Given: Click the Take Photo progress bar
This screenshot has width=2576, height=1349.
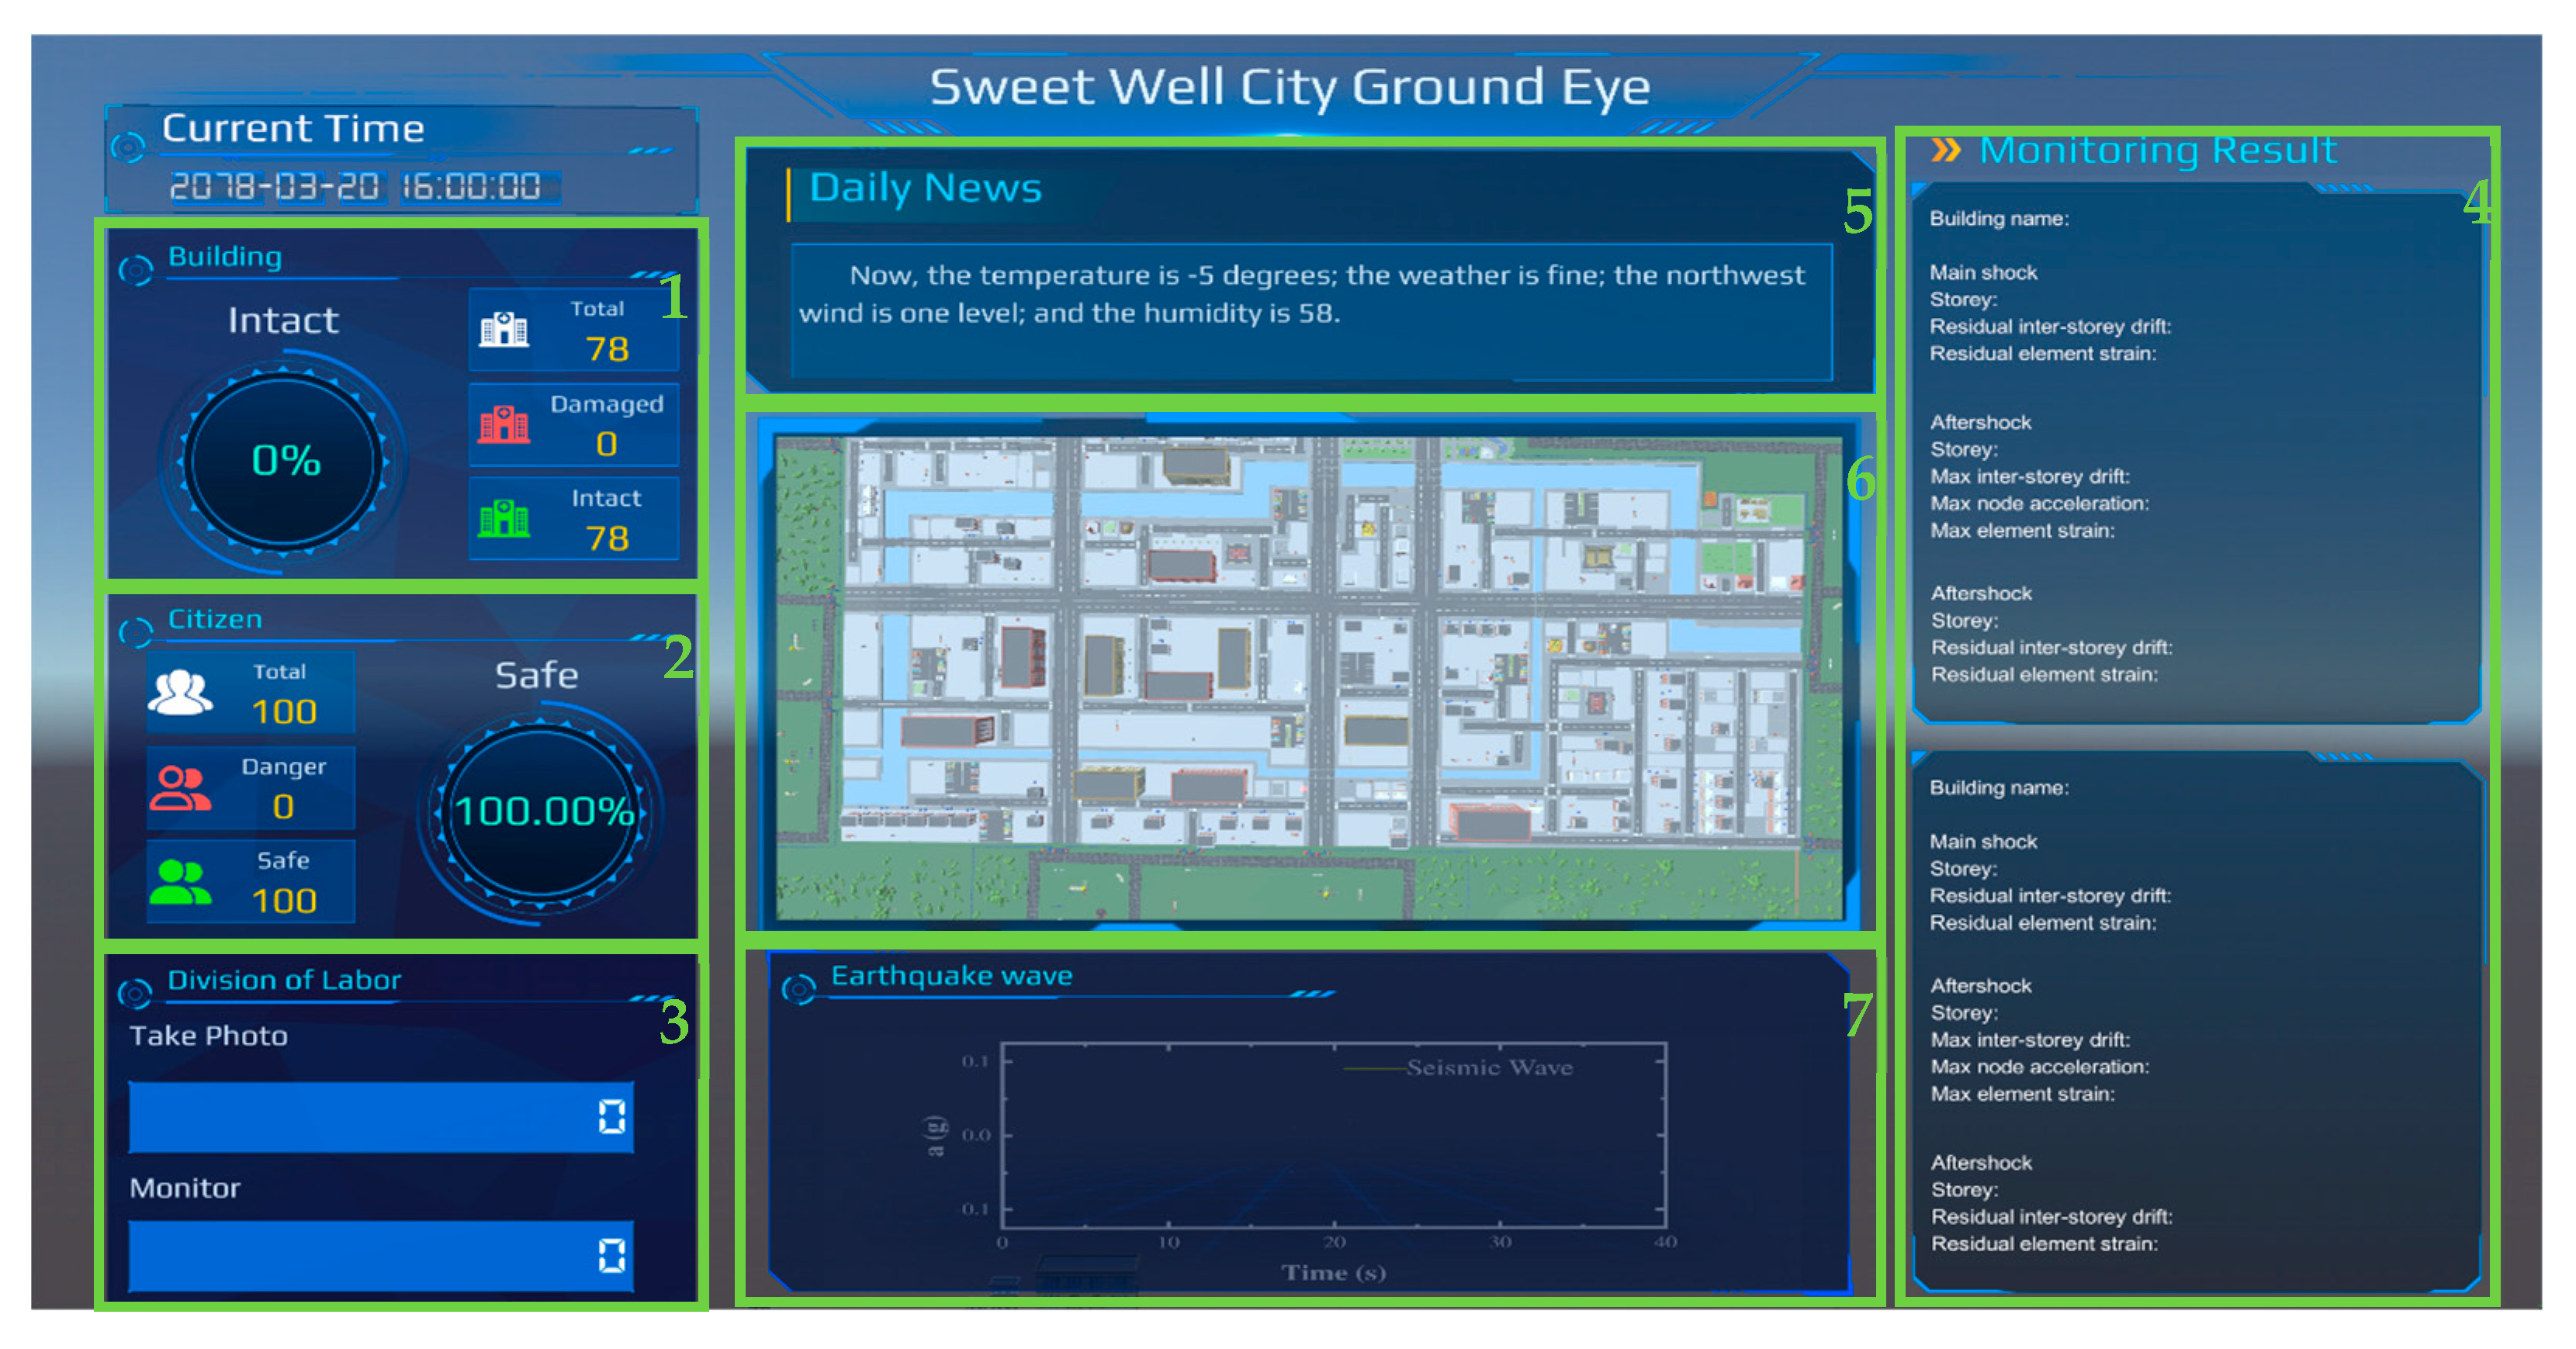Looking at the screenshot, I should click(x=380, y=1116).
